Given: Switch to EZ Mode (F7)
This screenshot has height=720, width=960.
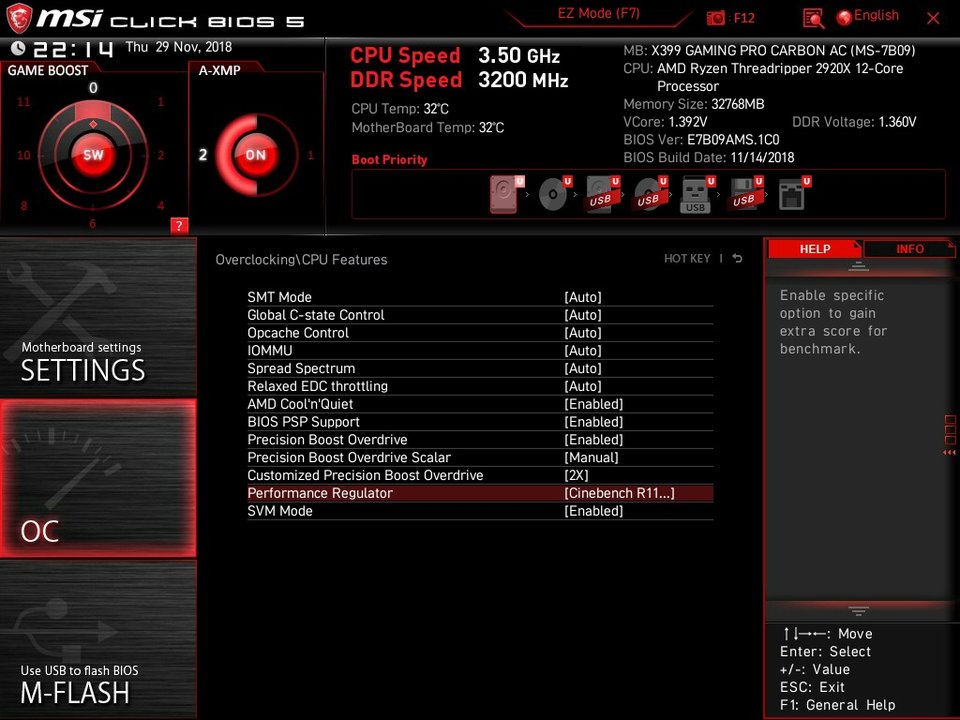Looking at the screenshot, I should [x=598, y=13].
